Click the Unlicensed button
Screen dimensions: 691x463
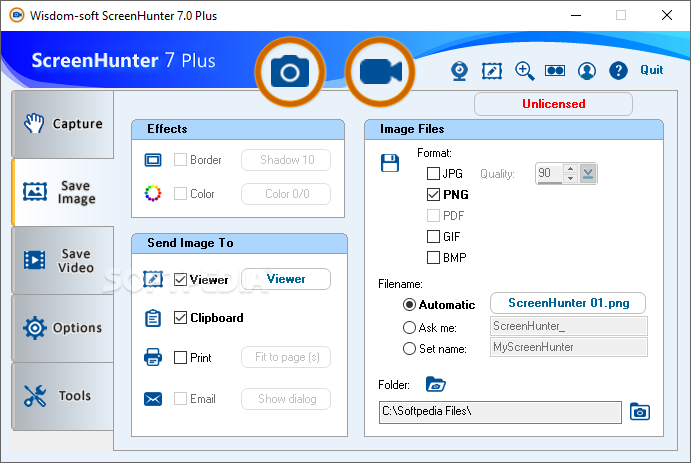click(554, 104)
